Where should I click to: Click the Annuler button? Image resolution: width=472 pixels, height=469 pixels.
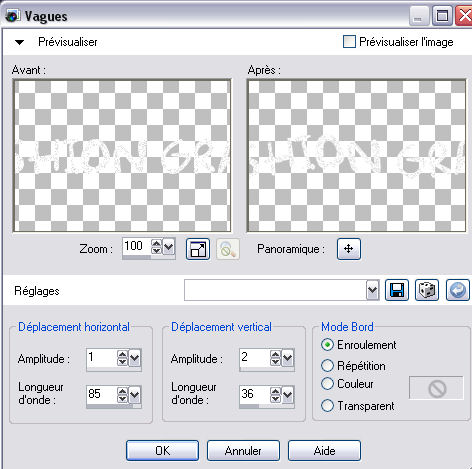pyautogui.click(x=243, y=451)
